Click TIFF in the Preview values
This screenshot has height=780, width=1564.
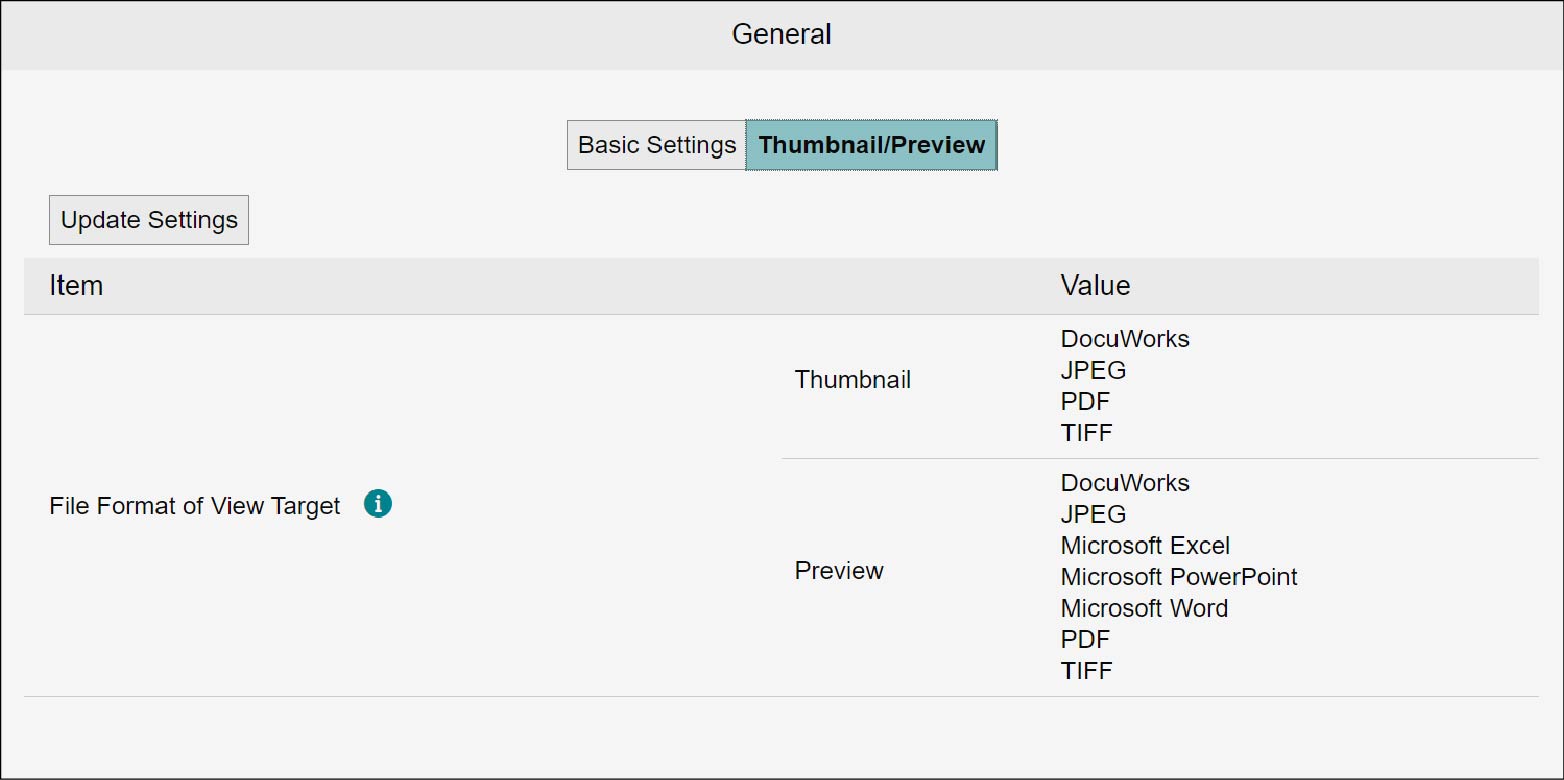[1086, 671]
